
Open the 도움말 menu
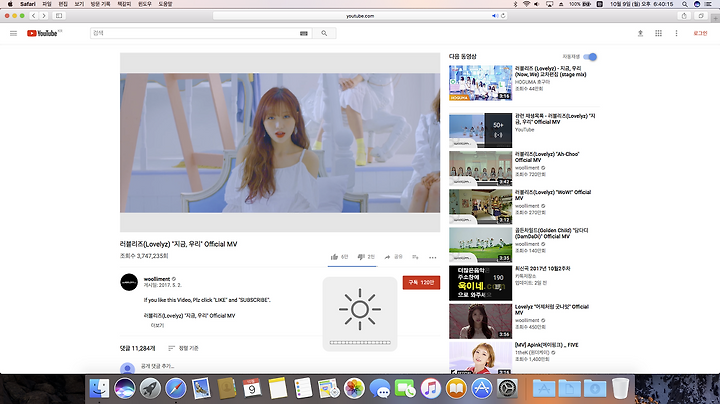[x=165, y=4]
